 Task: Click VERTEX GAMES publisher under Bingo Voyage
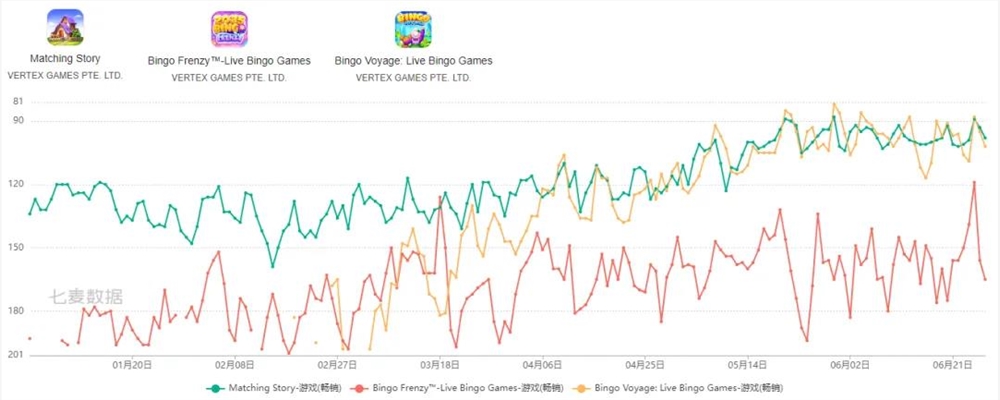pyautogui.click(x=413, y=78)
